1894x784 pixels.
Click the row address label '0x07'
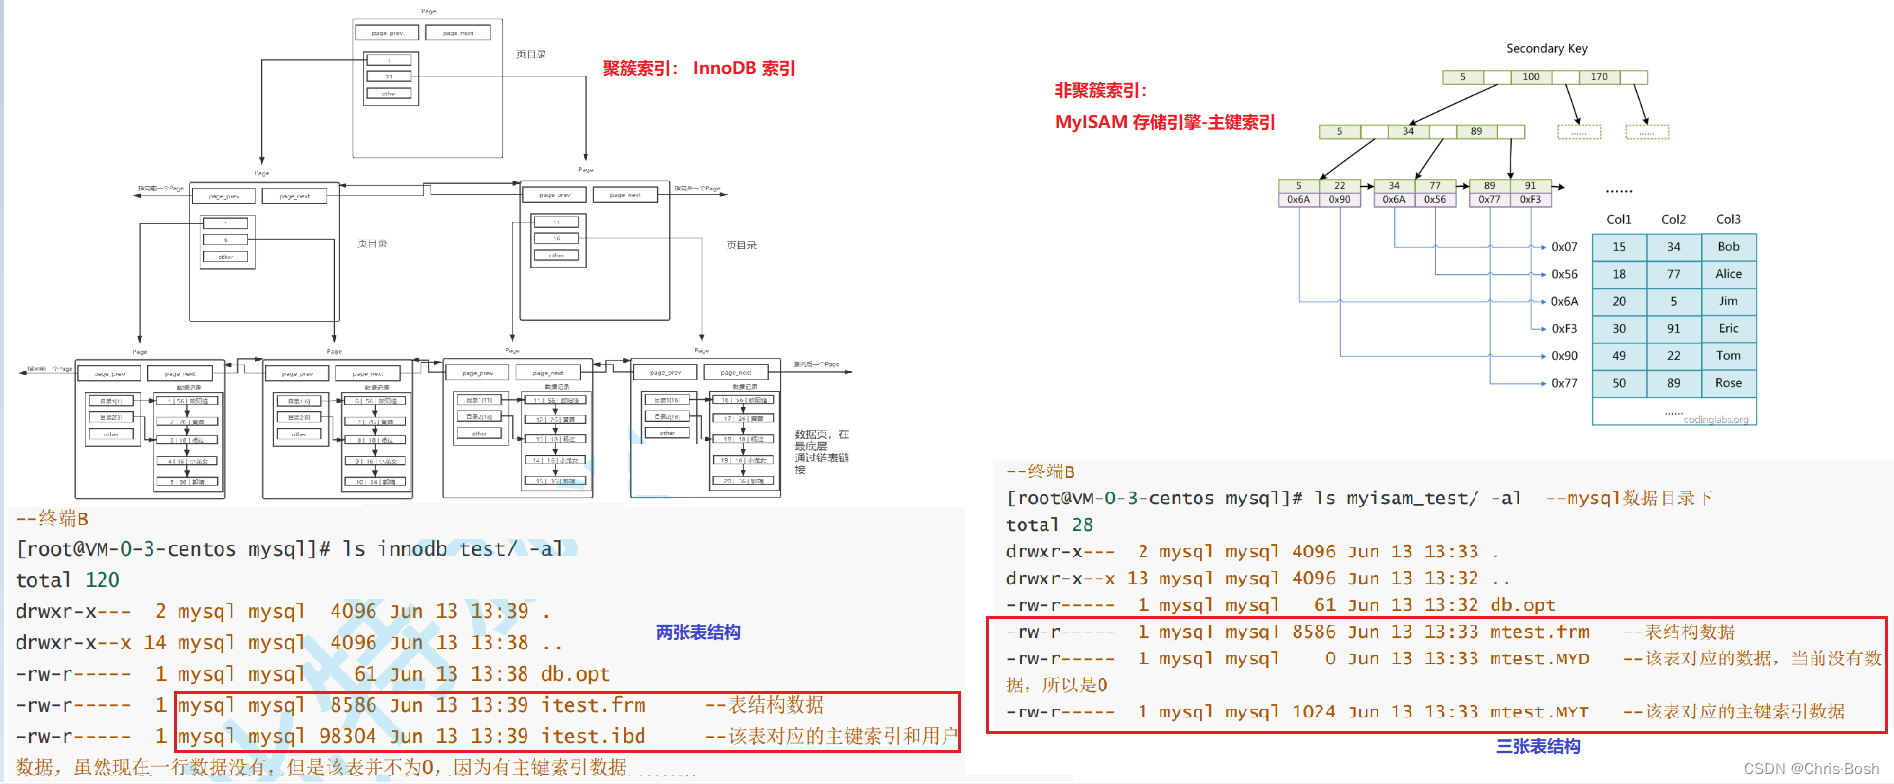pyautogui.click(x=1564, y=247)
